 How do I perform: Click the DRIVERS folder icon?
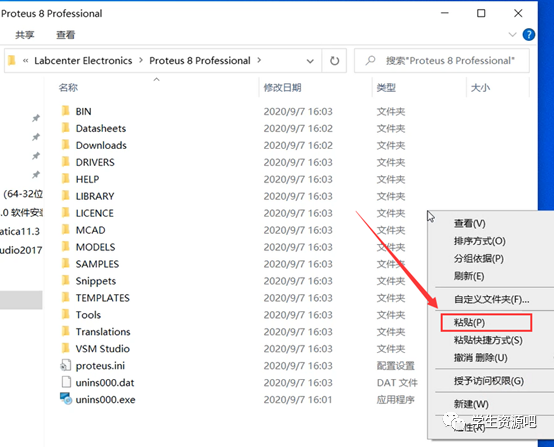[65, 162]
